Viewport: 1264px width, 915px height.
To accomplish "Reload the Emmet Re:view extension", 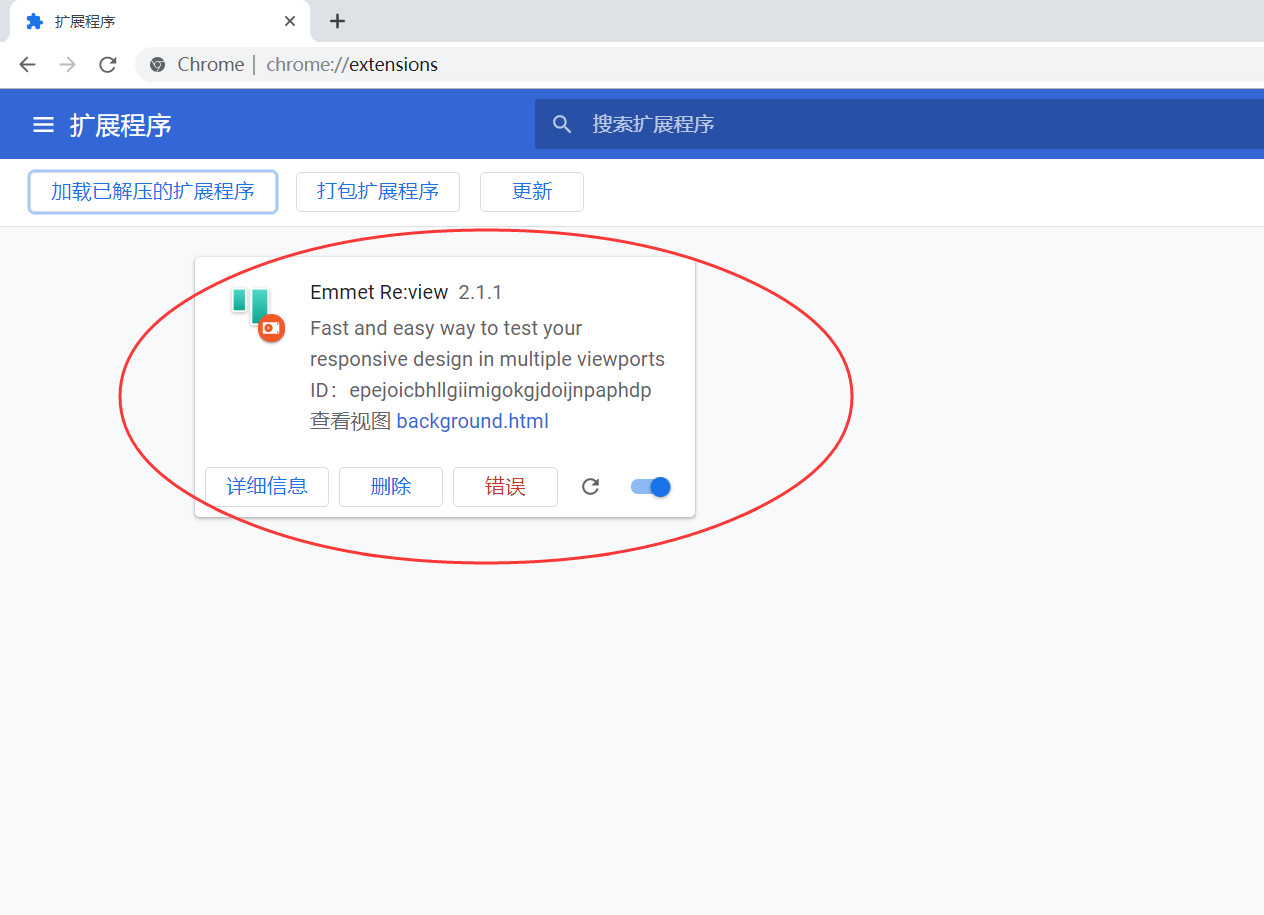I will [590, 486].
